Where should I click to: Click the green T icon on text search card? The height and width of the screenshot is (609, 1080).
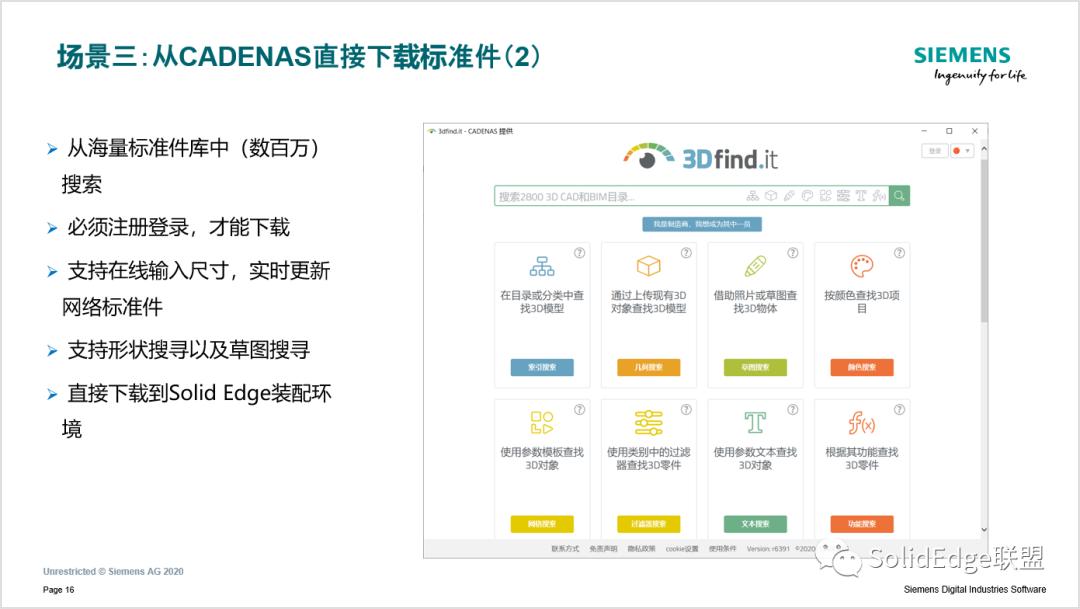tap(755, 422)
